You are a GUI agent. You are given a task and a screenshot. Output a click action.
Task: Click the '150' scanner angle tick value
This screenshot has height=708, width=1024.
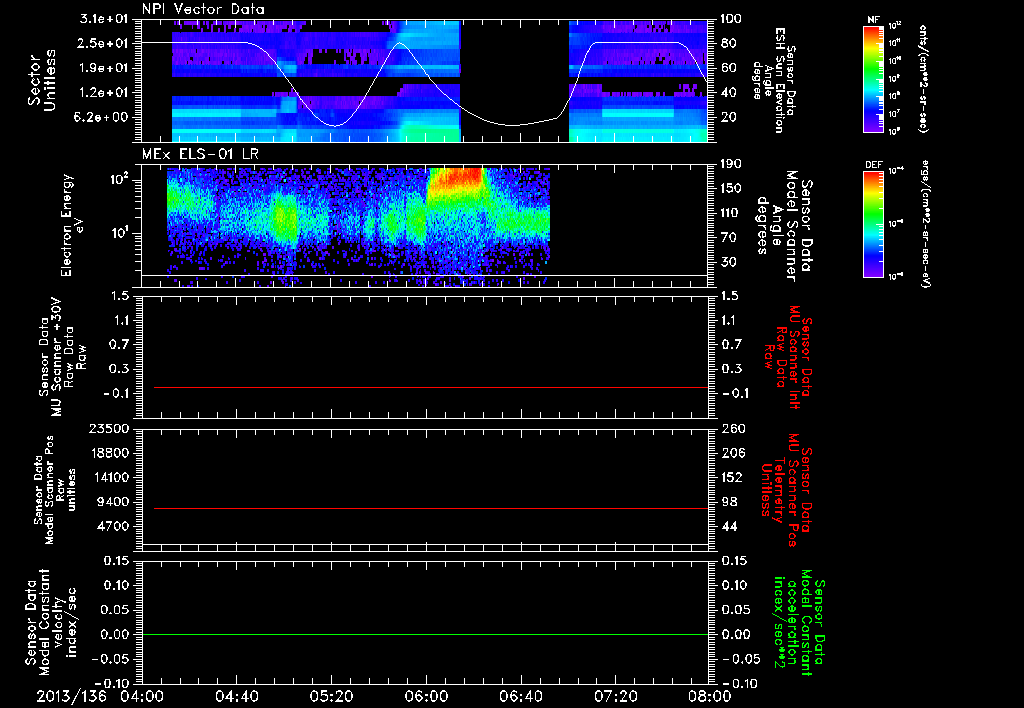pyautogui.click(x=731, y=189)
